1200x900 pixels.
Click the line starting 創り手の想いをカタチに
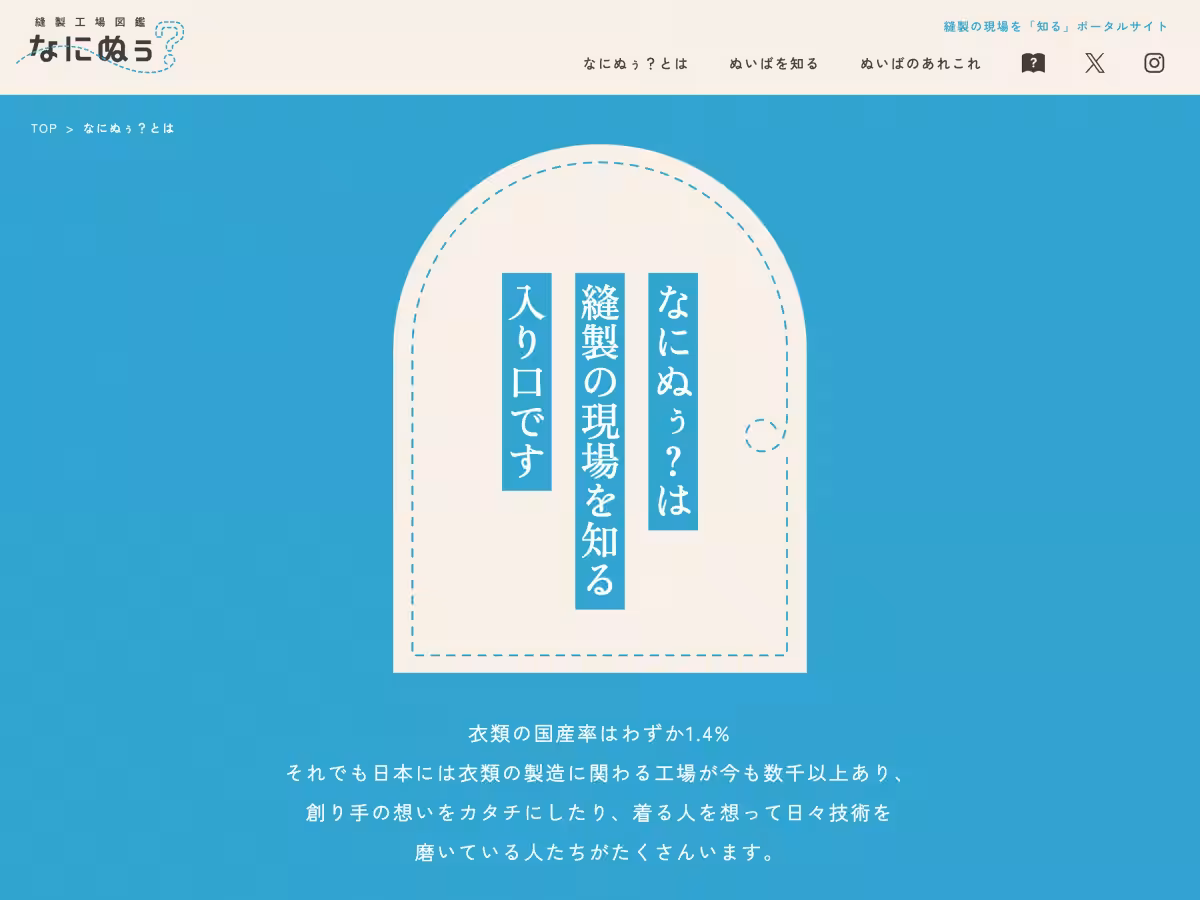[599, 813]
